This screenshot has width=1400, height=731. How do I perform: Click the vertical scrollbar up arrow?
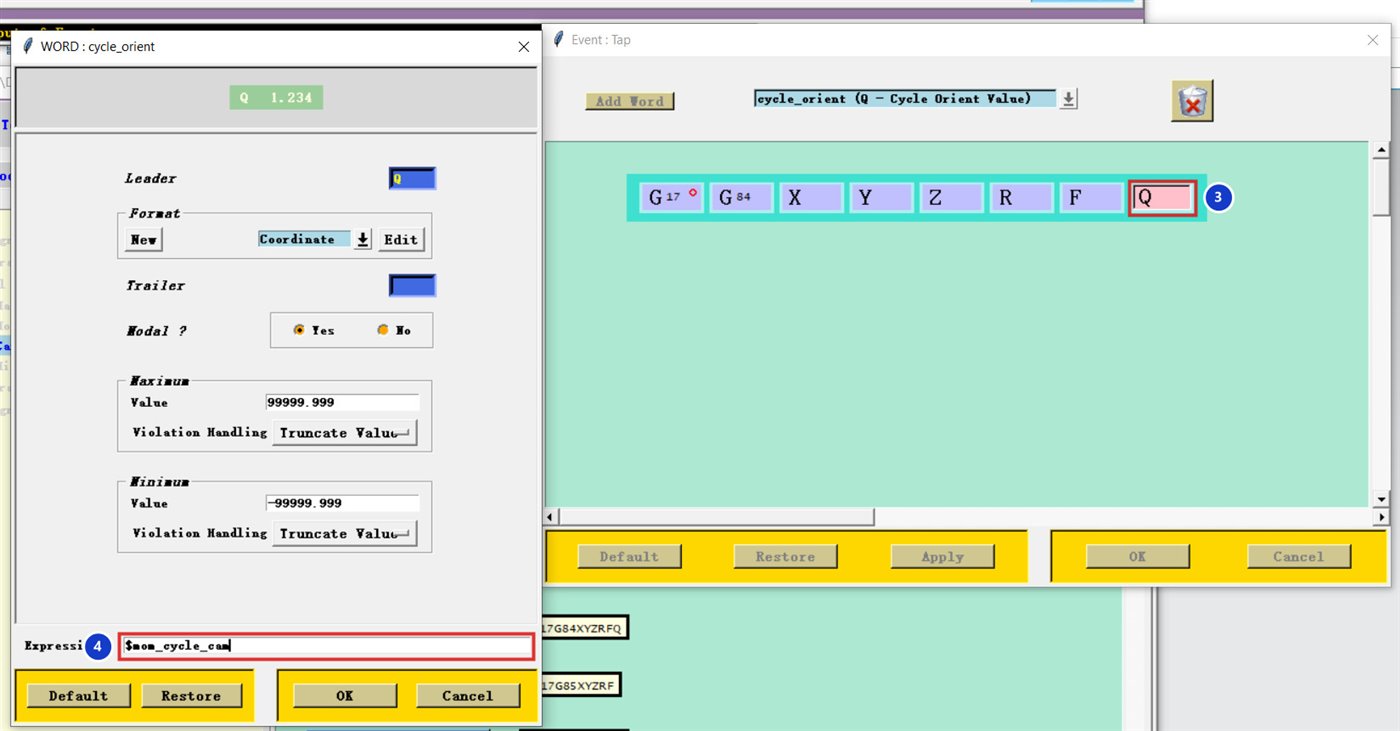pos(1382,150)
